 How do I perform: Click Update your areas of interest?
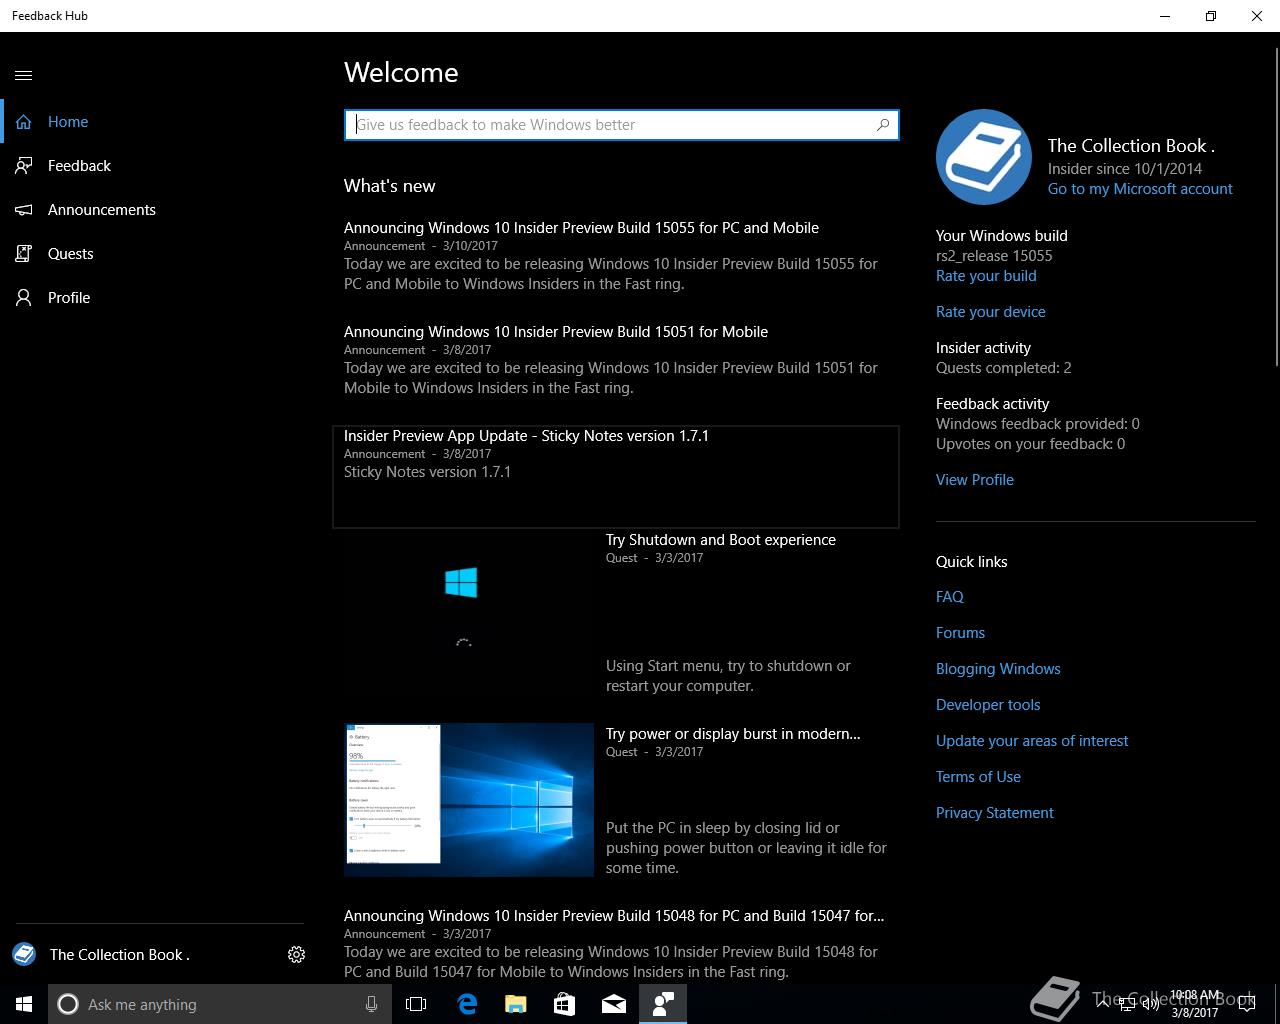tap(1032, 741)
